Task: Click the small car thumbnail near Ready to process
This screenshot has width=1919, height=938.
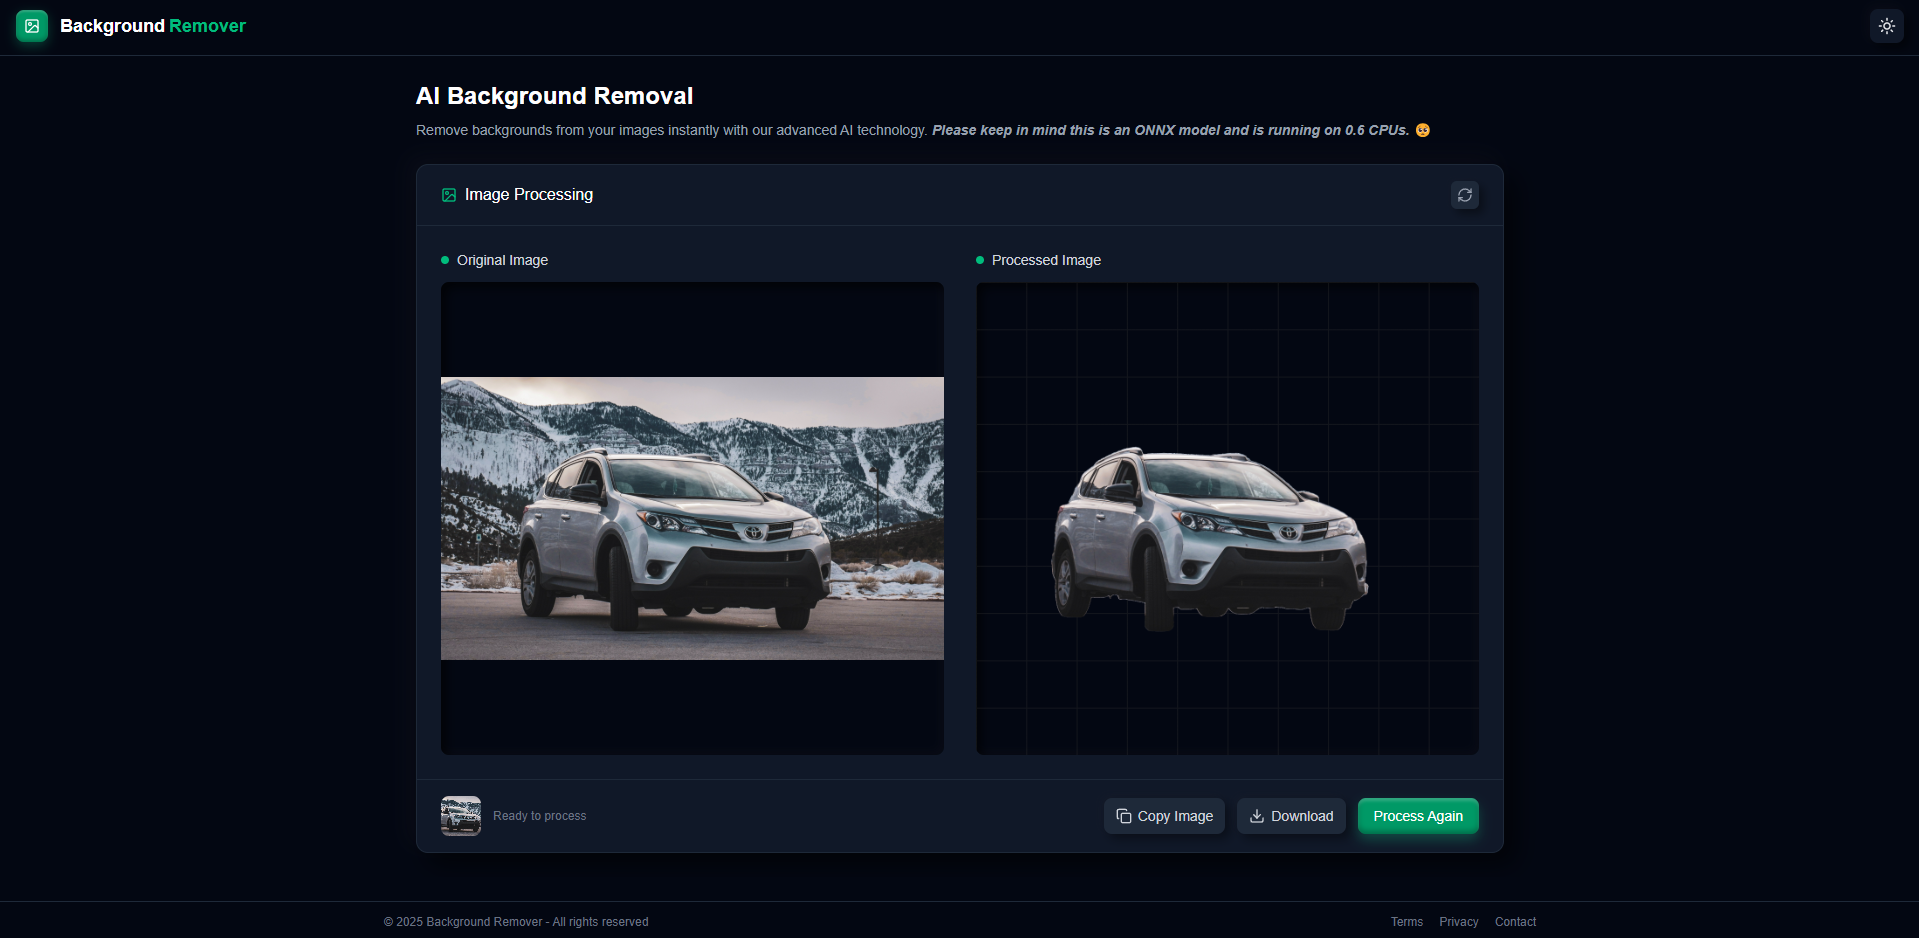Action: click(460, 816)
